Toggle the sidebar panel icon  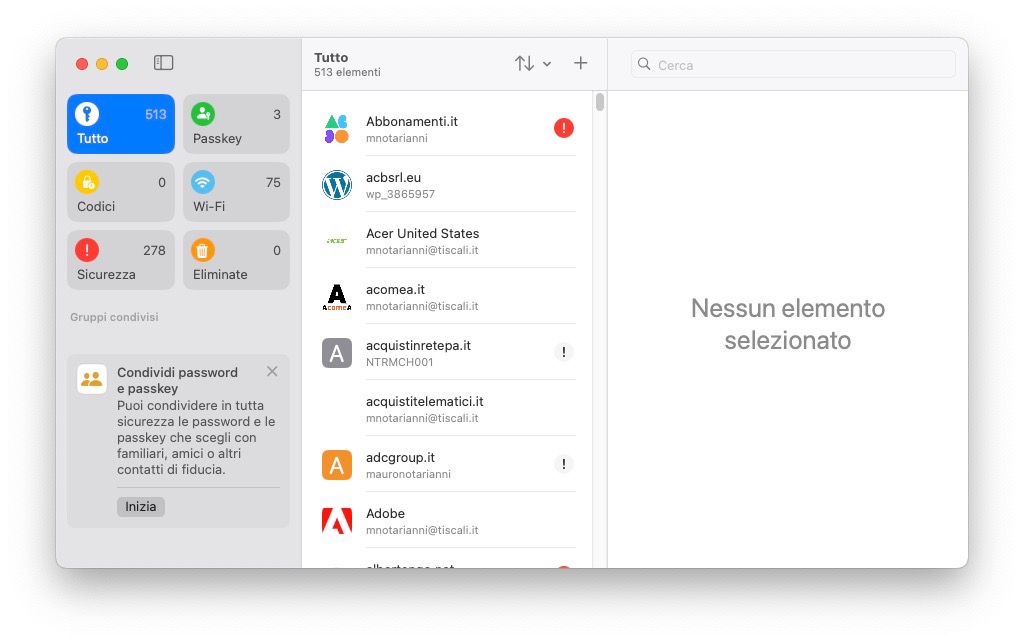163,63
